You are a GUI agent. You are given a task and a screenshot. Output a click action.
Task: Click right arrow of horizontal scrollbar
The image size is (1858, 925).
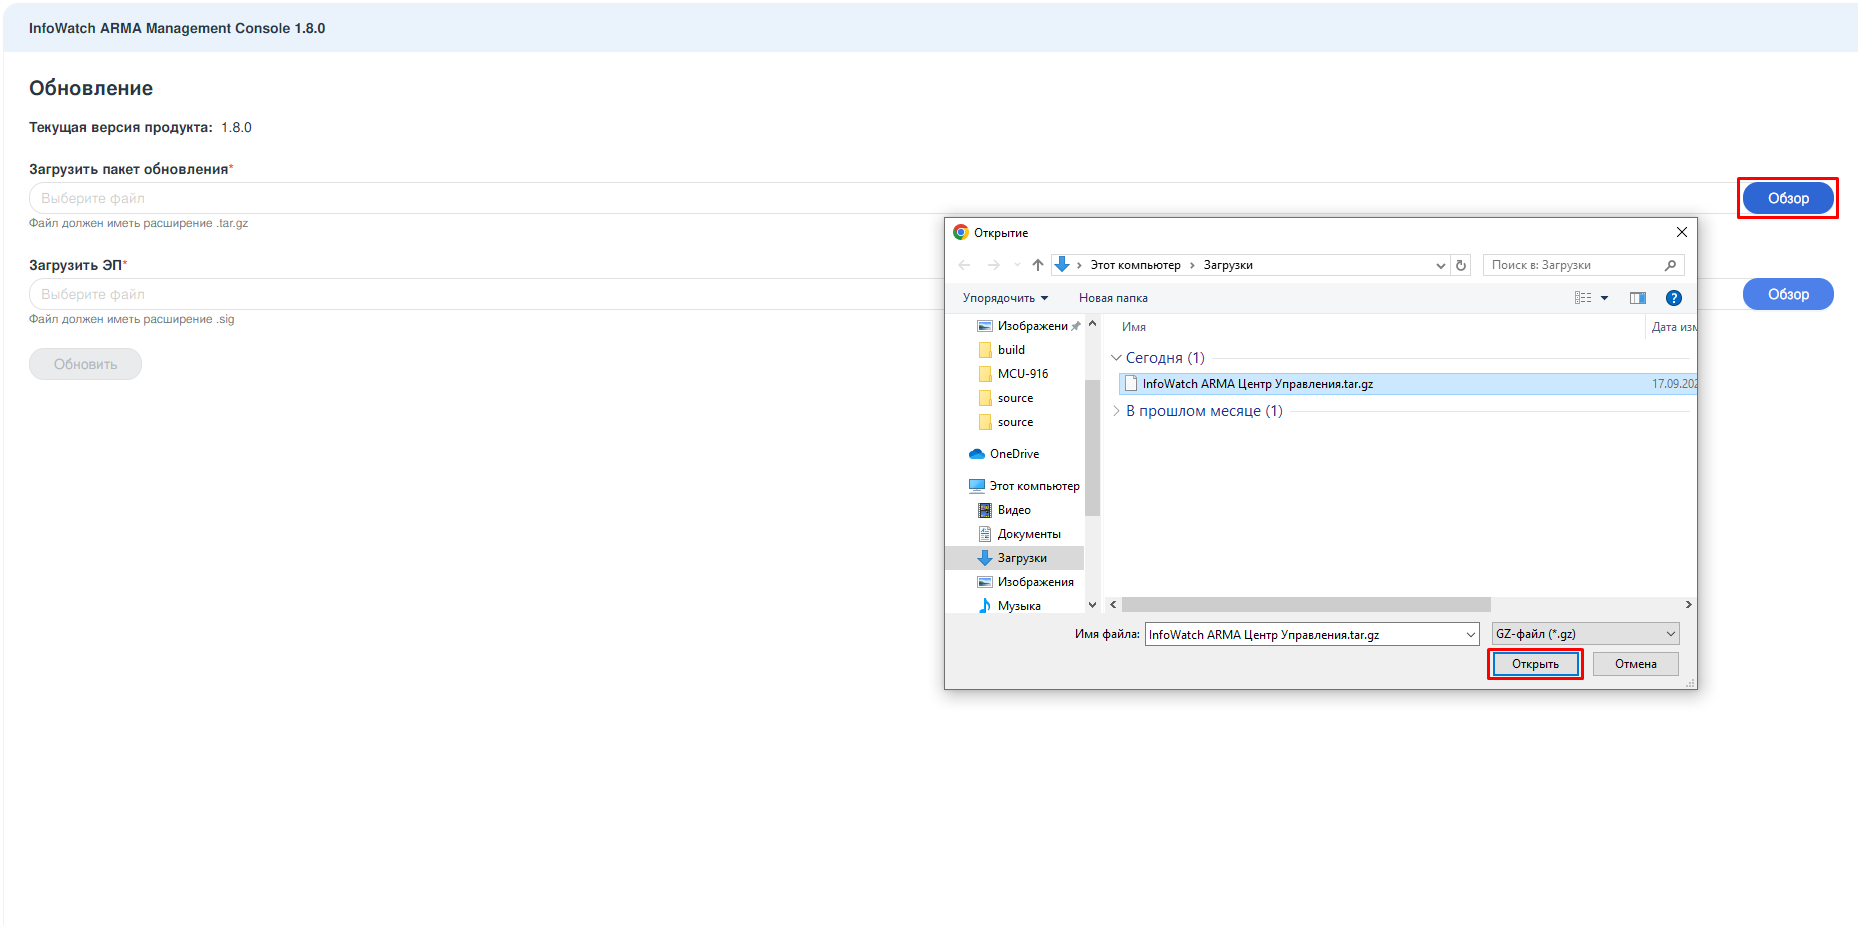pyautogui.click(x=1688, y=605)
